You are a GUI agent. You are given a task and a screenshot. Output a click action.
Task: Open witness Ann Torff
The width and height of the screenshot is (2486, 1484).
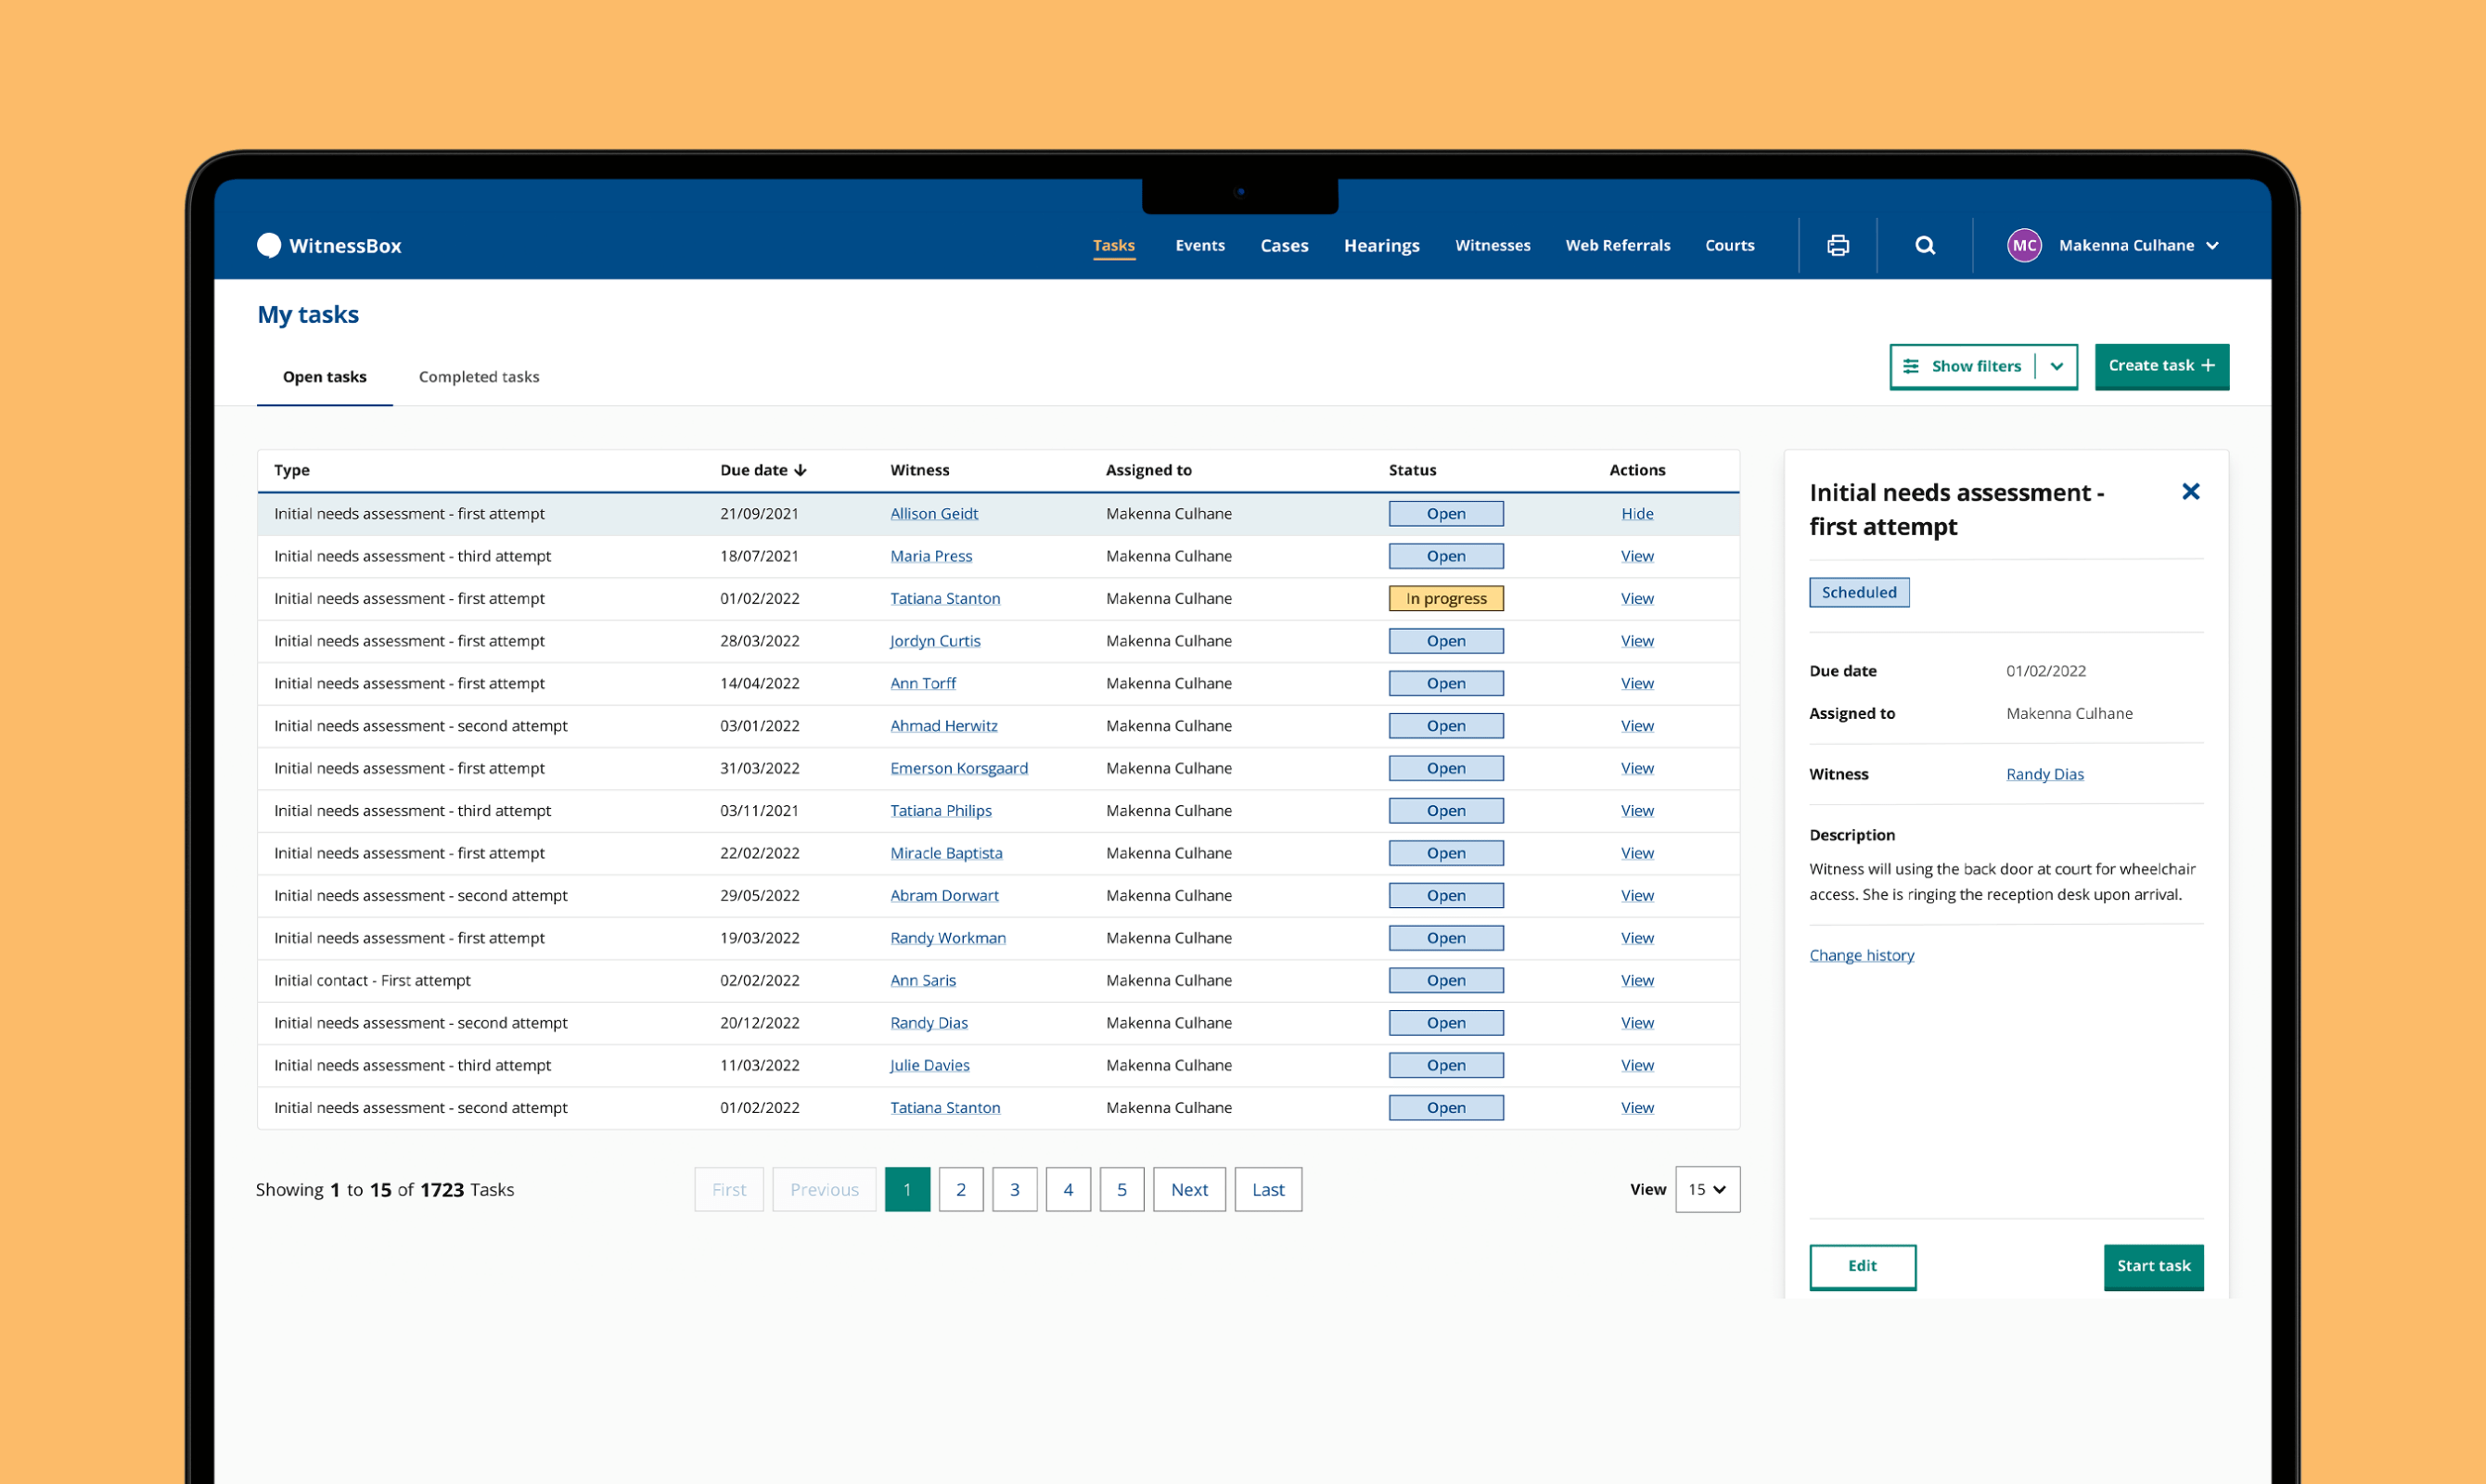click(923, 684)
